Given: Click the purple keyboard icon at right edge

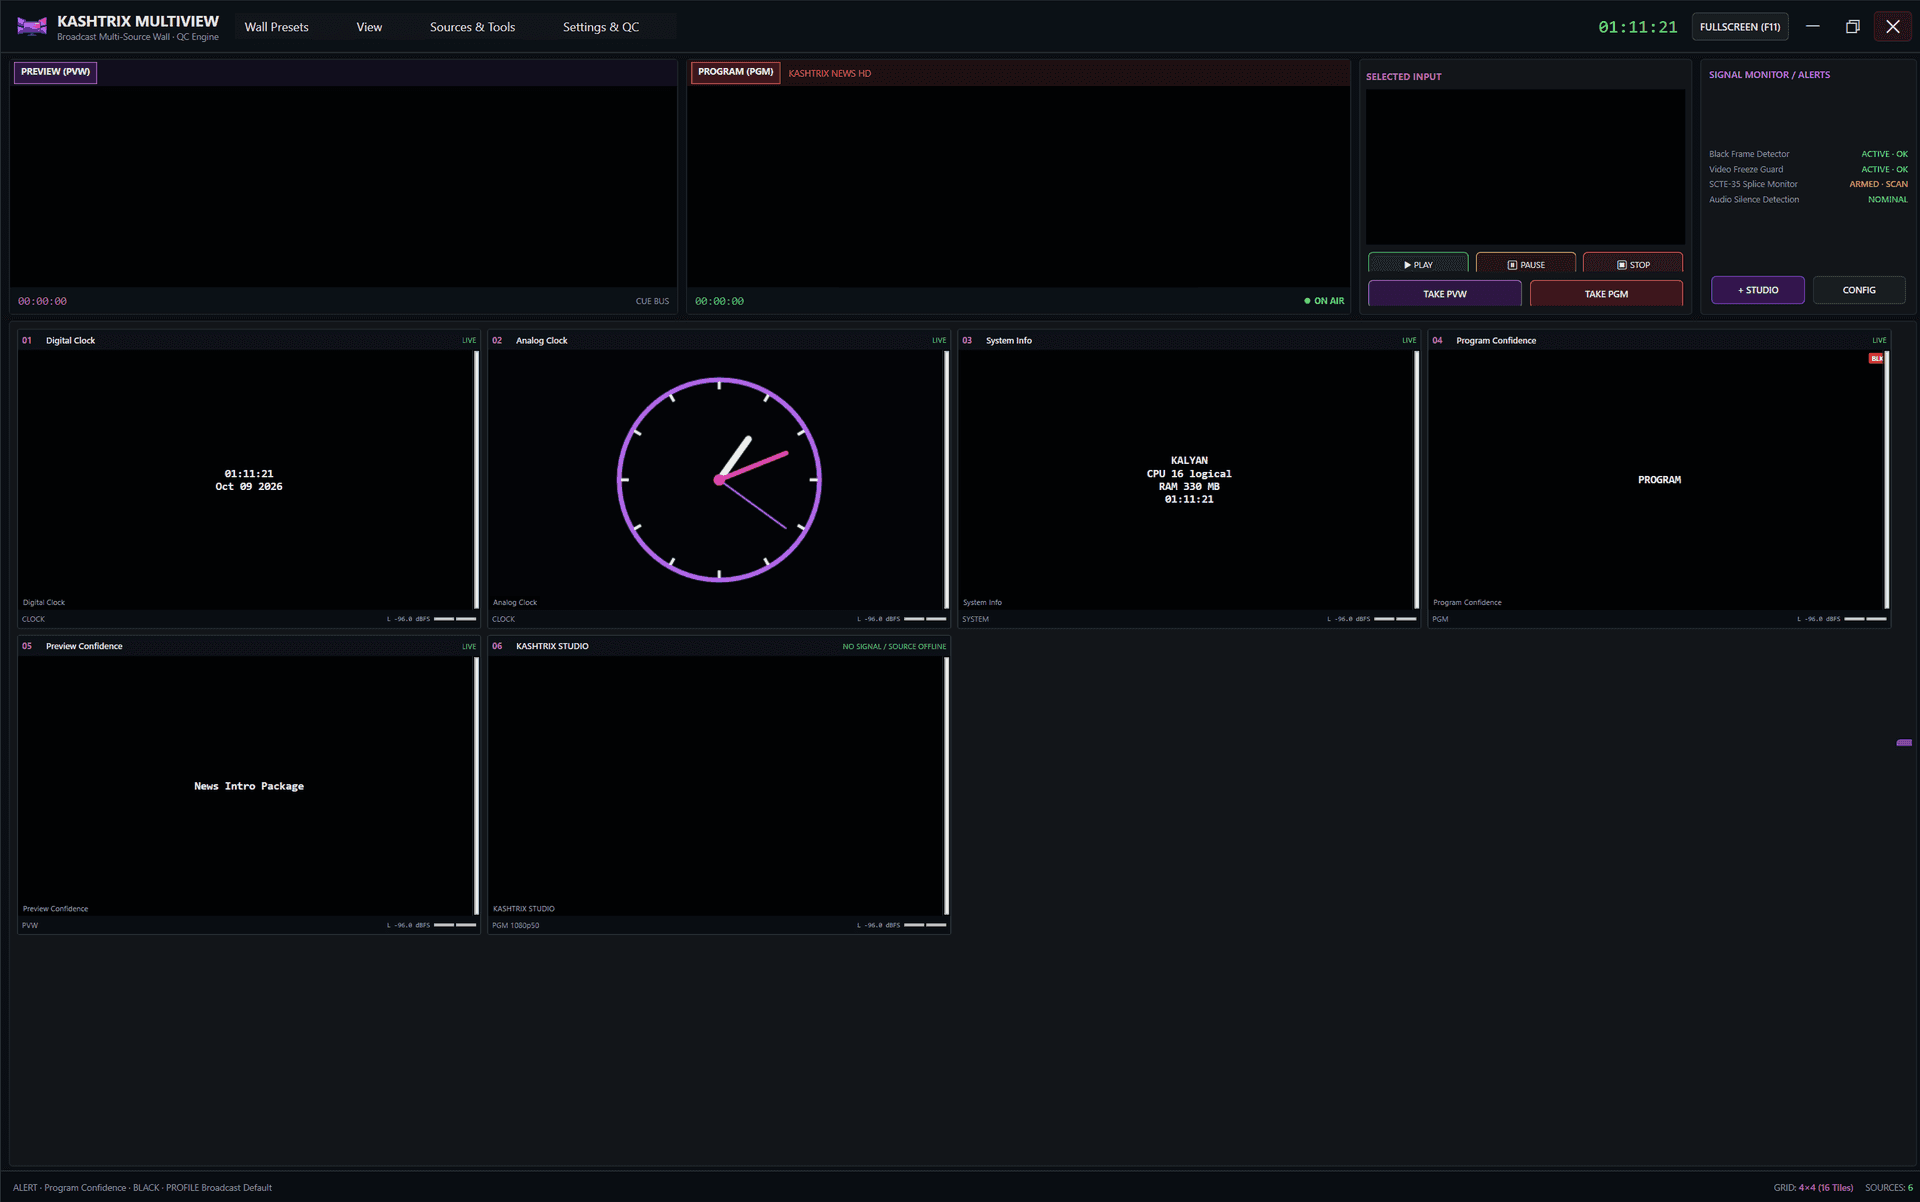Looking at the screenshot, I should pos(1904,743).
